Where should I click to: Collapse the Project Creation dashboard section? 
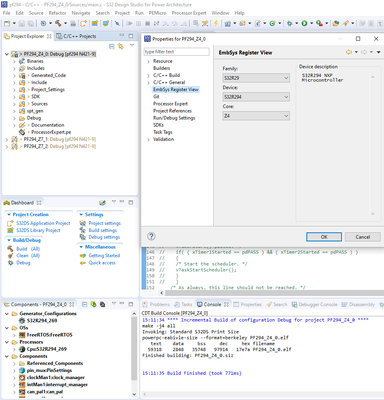[x=9, y=214]
